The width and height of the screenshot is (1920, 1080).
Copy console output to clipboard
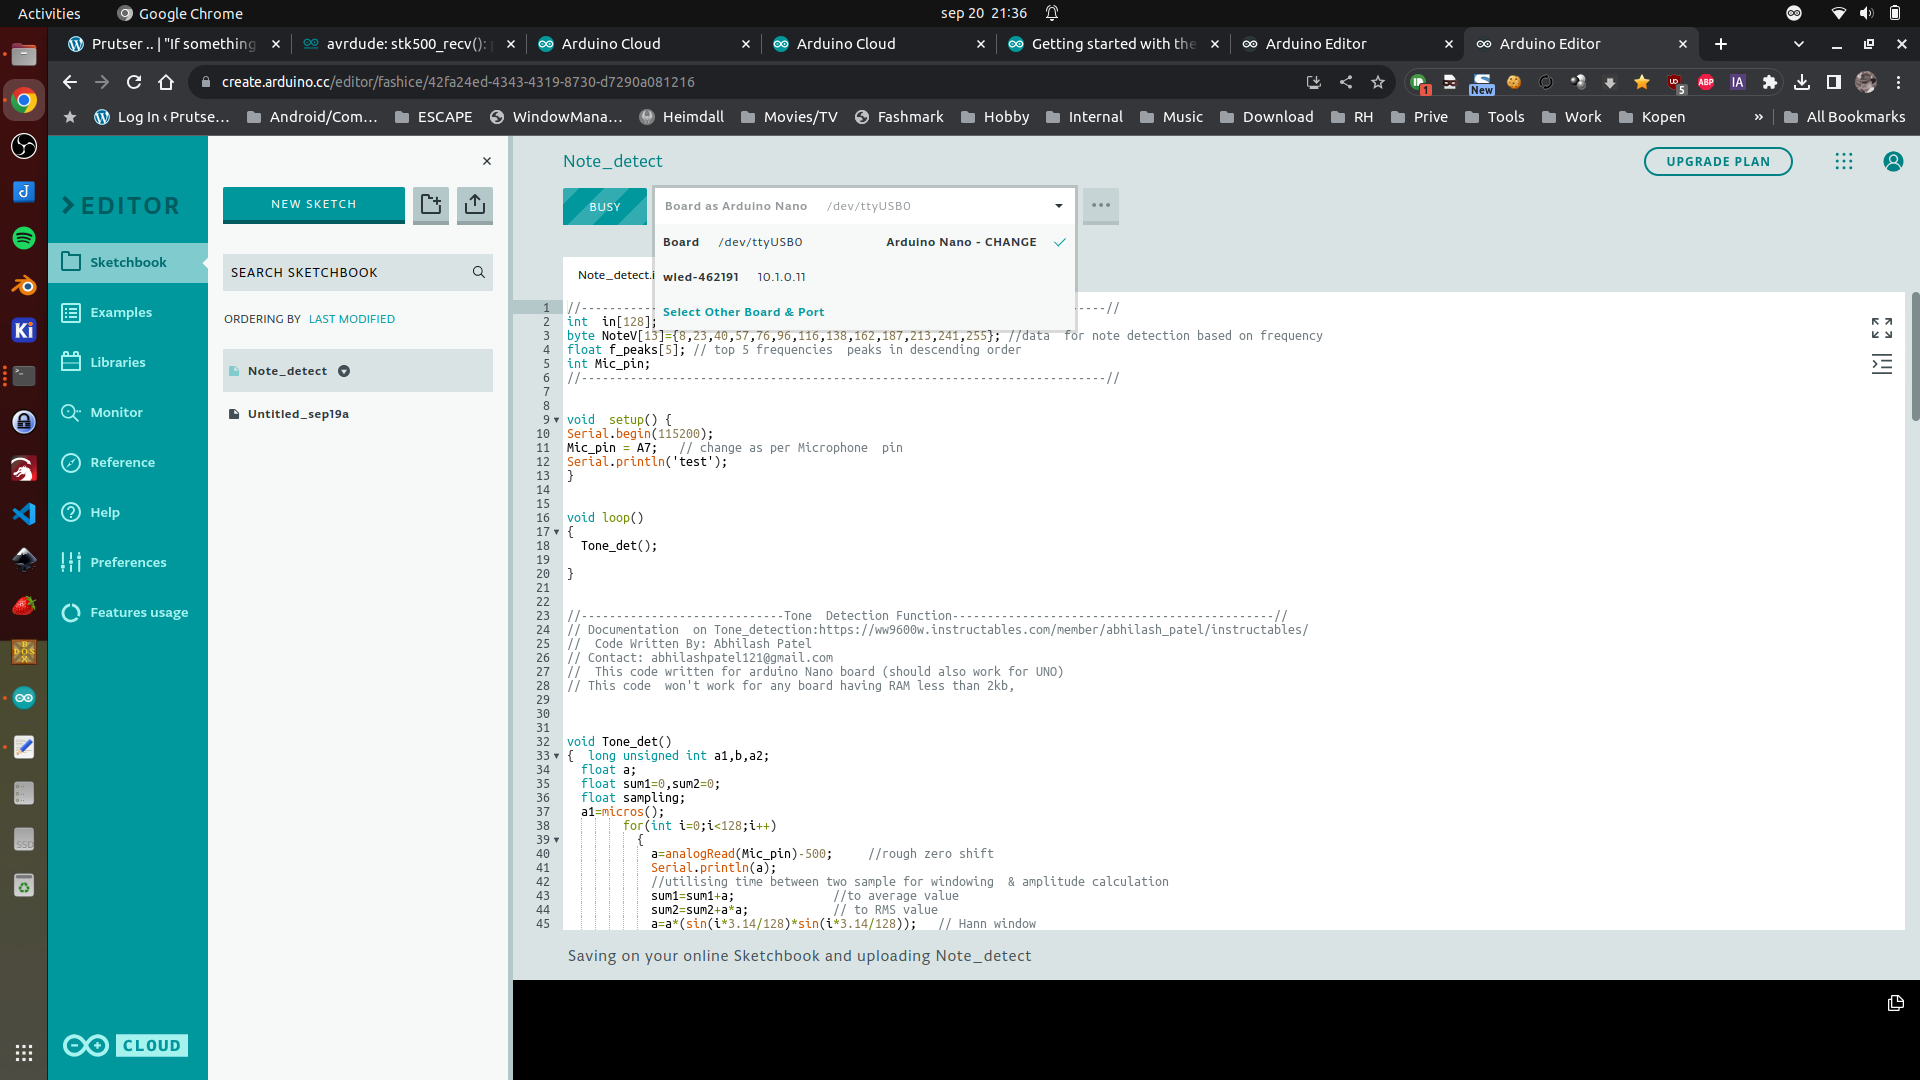click(x=1895, y=1003)
